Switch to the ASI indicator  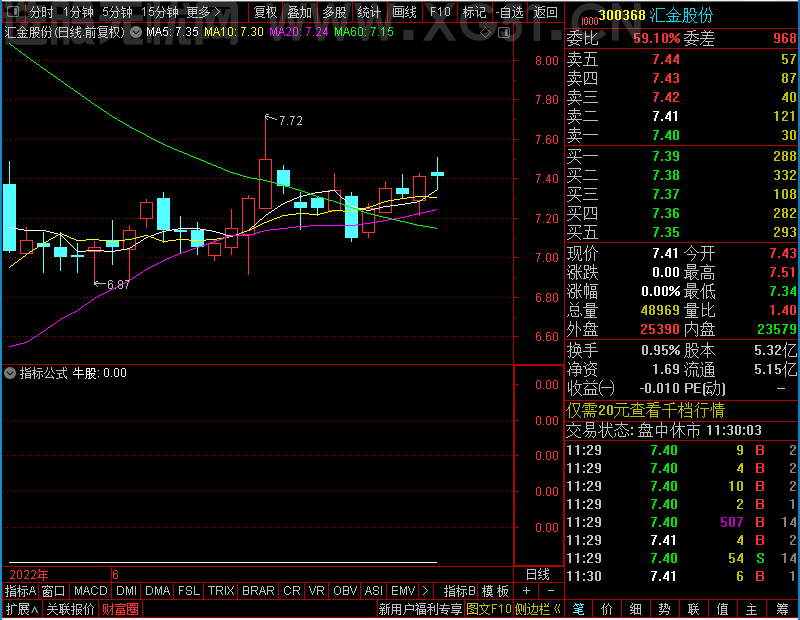[374, 591]
